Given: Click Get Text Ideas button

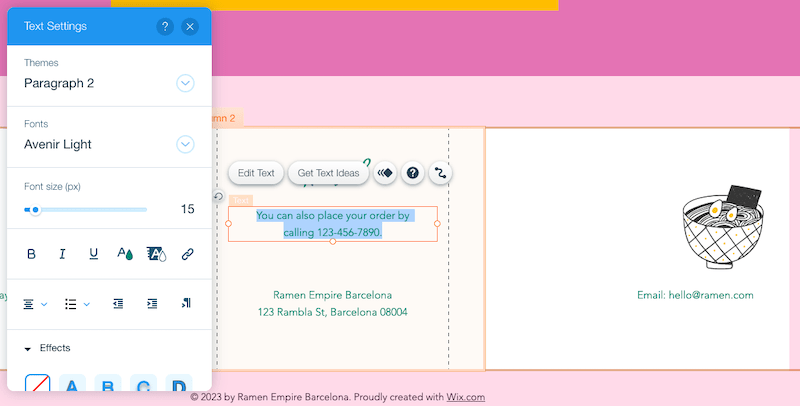Looking at the screenshot, I should tap(329, 173).
